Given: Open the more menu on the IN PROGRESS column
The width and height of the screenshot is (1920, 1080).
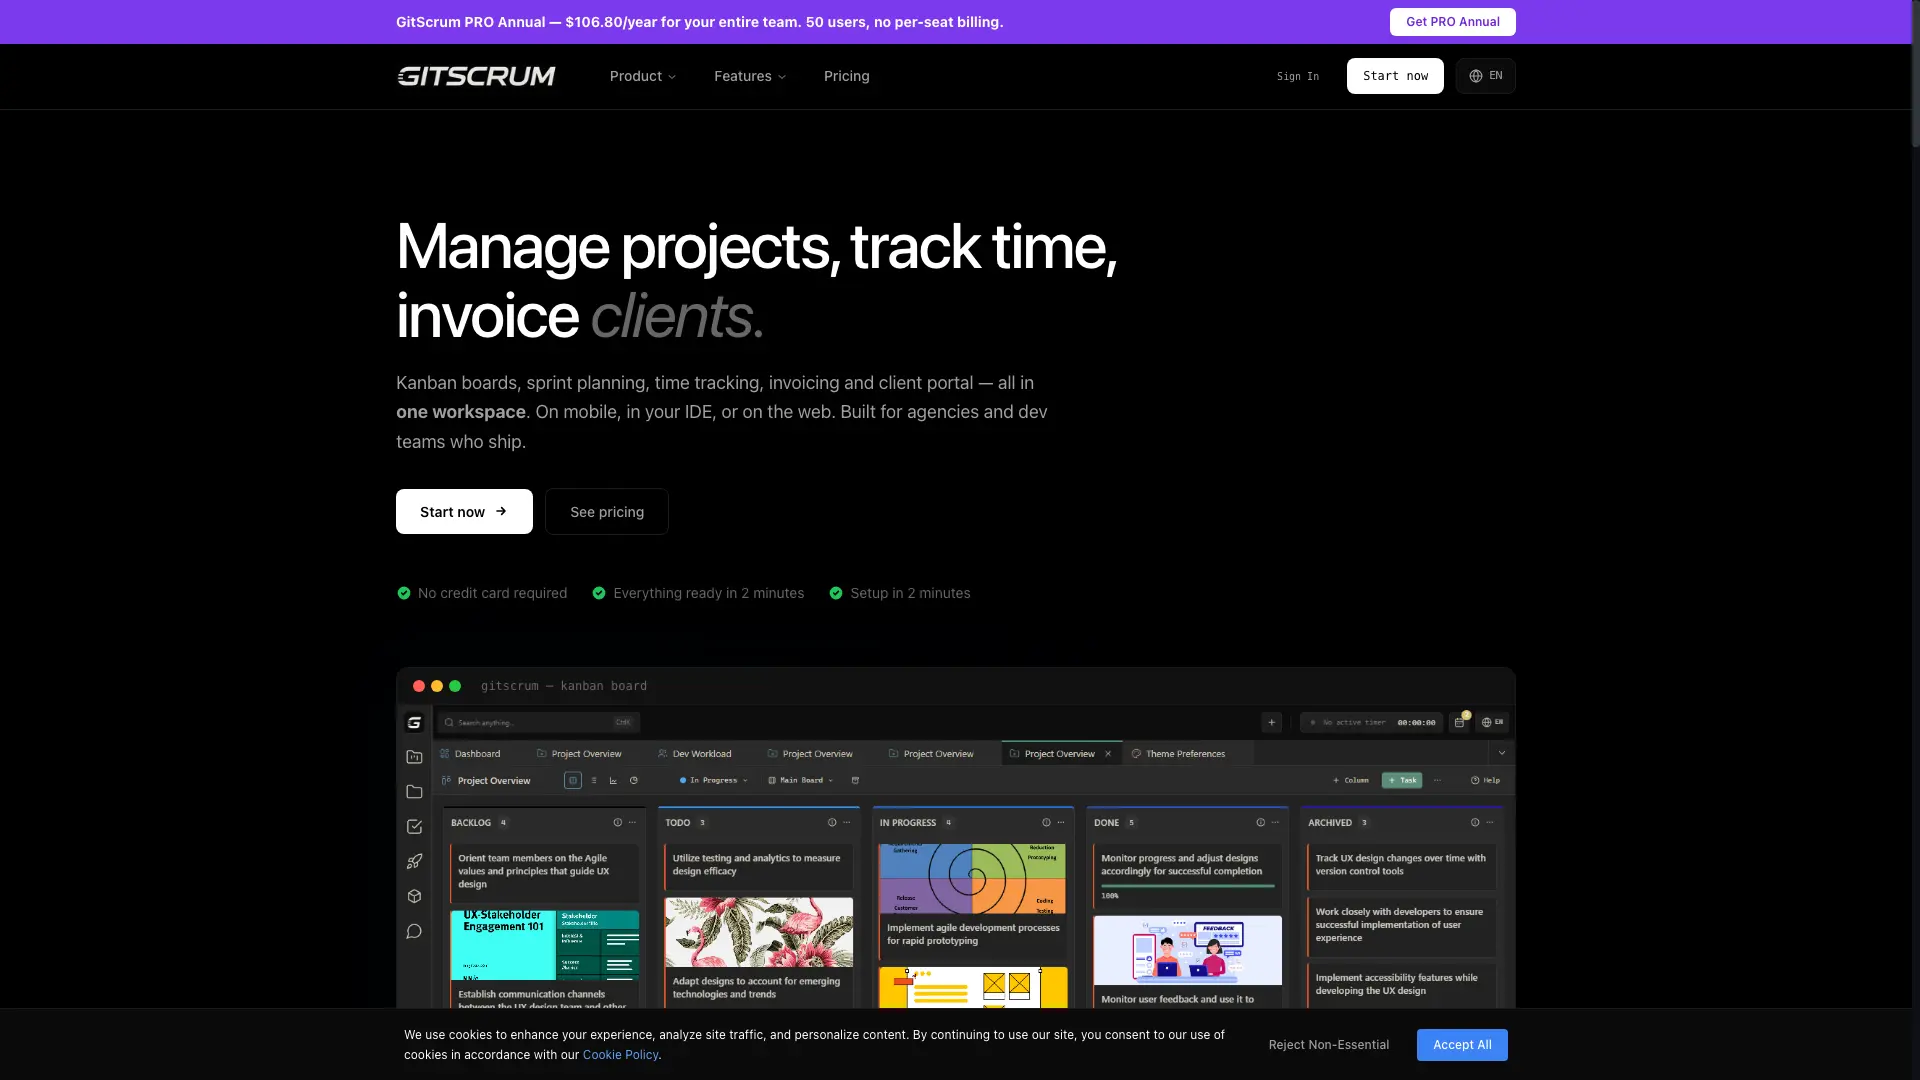Looking at the screenshot, I should pos(1061,822).
